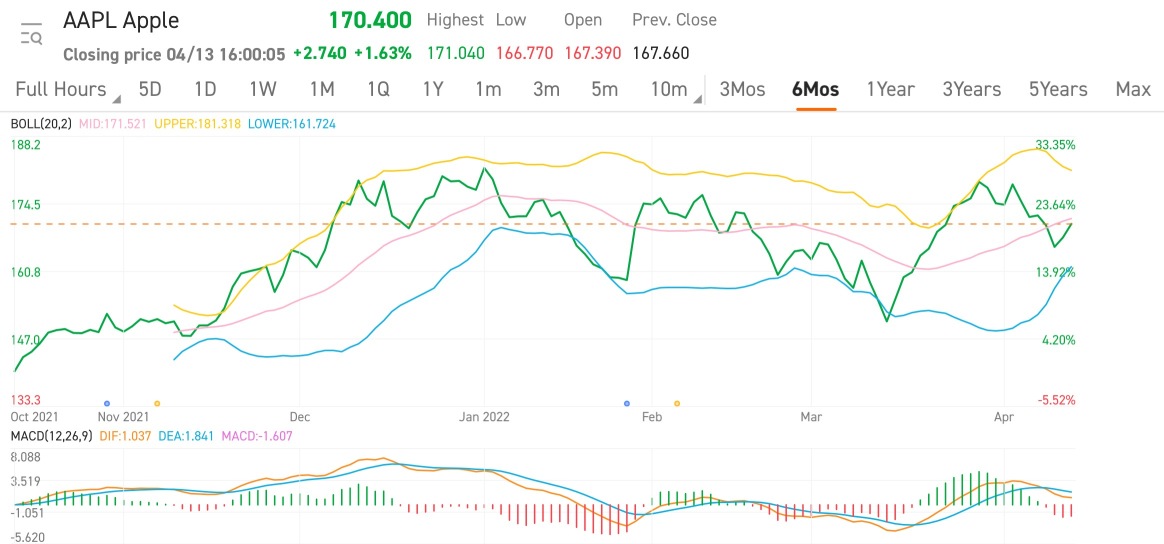Screen dimensions: 1164x544
Task: Open the stock search list icon
Action: 31,35
